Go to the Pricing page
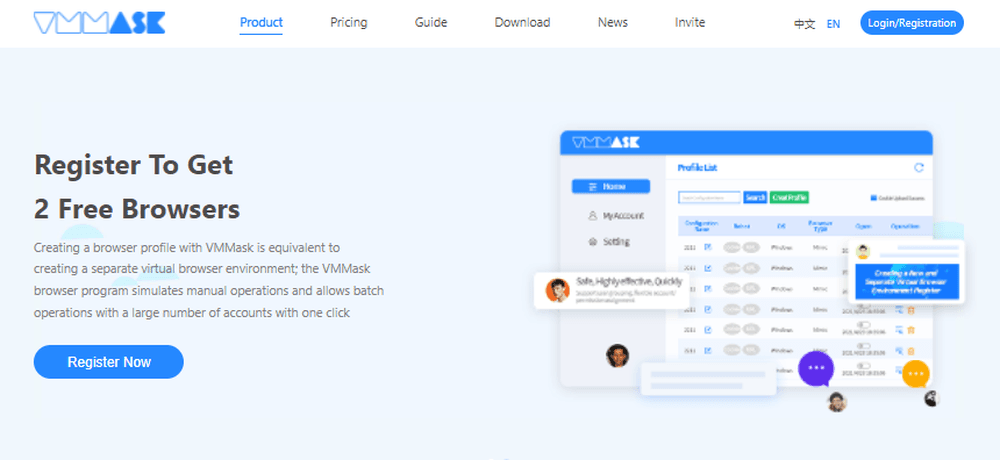 (349, 22)
